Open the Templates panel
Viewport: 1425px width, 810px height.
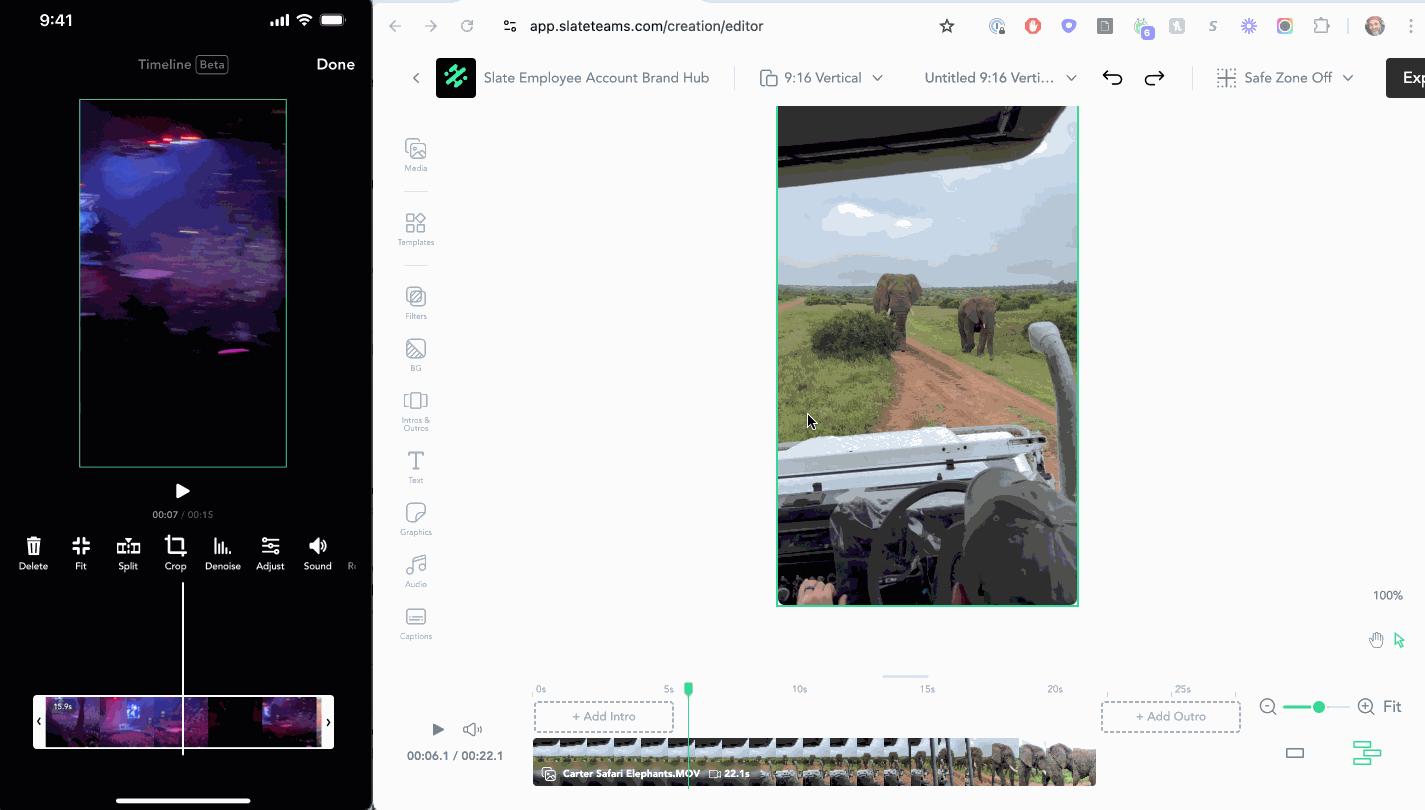click(x=416, y=228)
